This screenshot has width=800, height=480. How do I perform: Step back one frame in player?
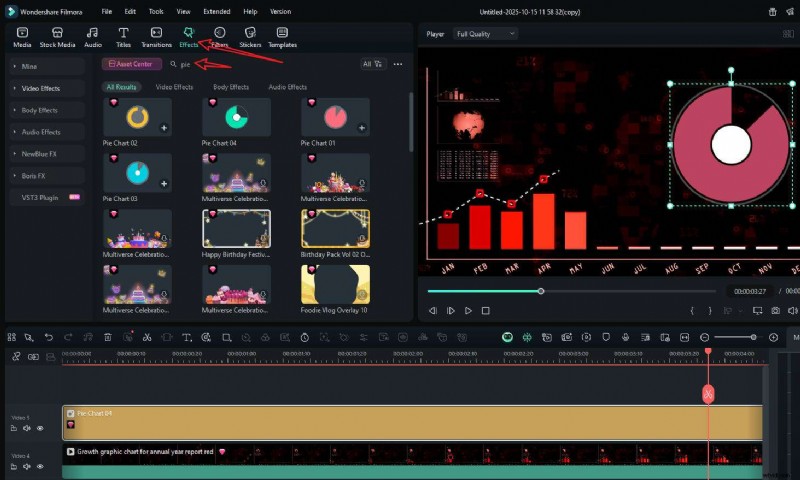pyautogui.click(x=433, y=311)
